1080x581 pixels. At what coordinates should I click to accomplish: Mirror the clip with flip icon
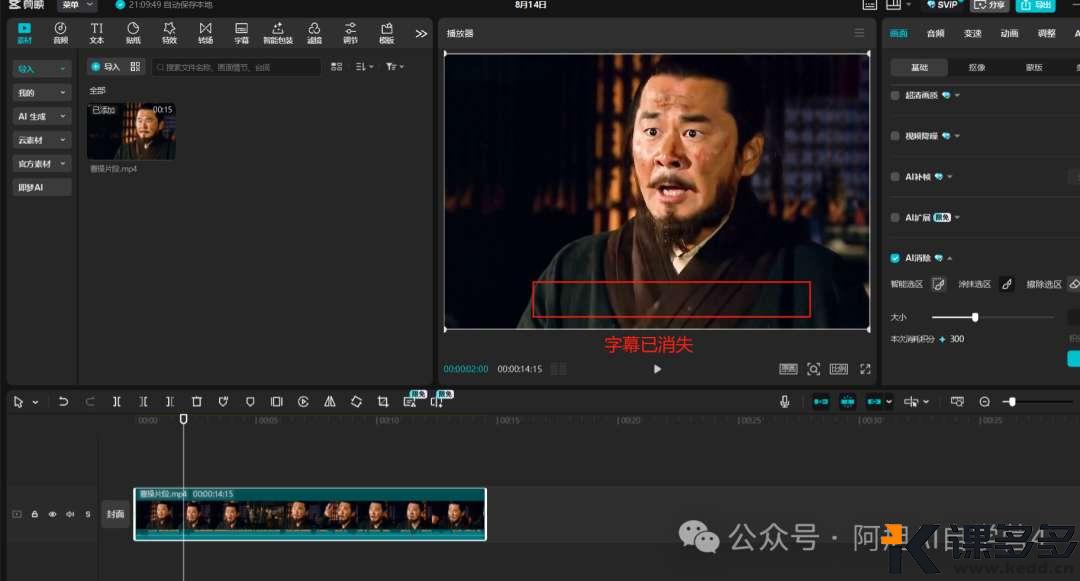330,401
